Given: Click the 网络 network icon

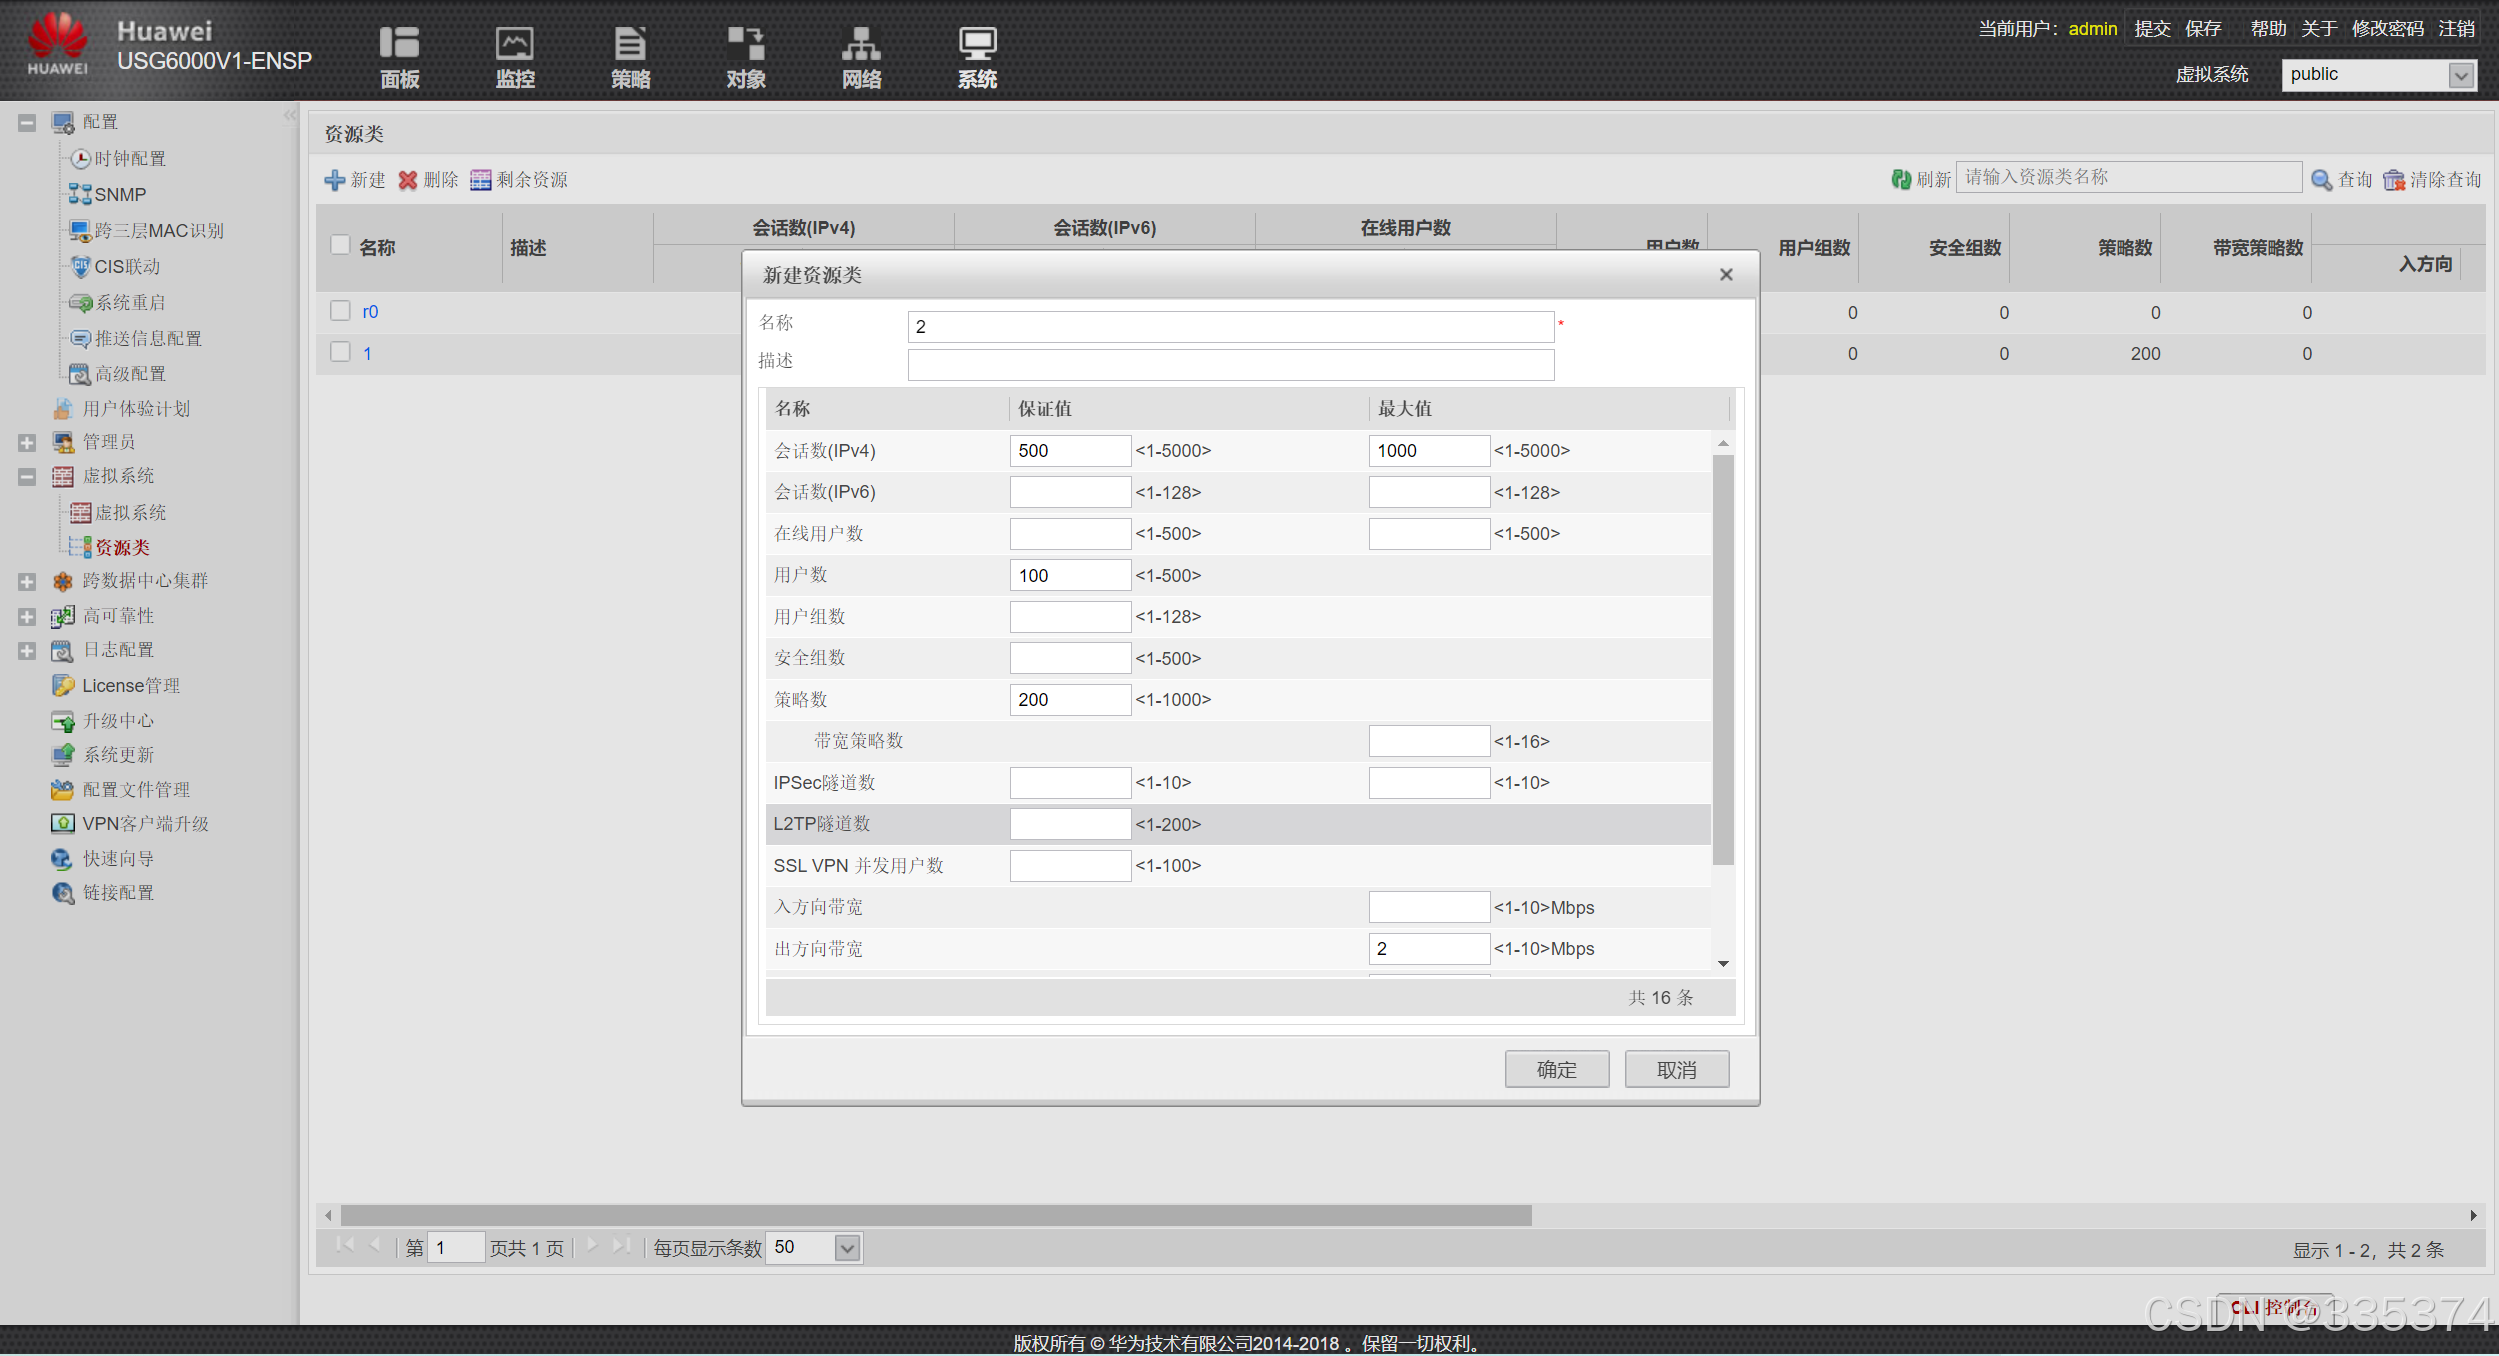Looking at the screenshot, I should pos(861,44).
